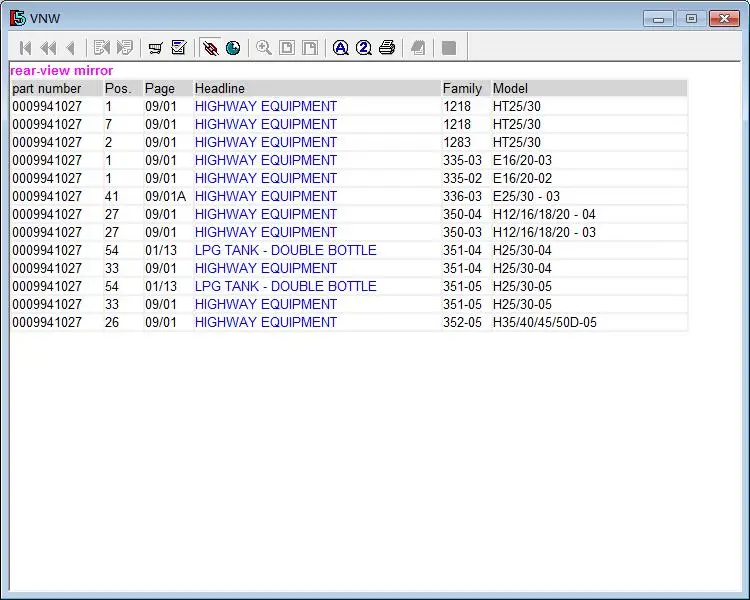Open the search icon labeled A
The width and height of the screenshot is (750, 600).
pyautogui.click(x=341, y=48)
